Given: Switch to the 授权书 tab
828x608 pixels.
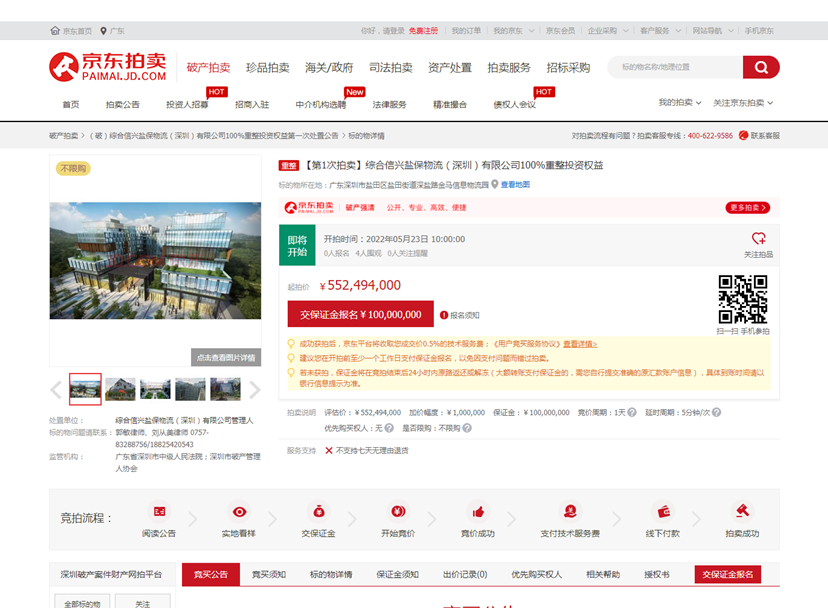Looking at the screenshot, I should [x=657, y=574].
